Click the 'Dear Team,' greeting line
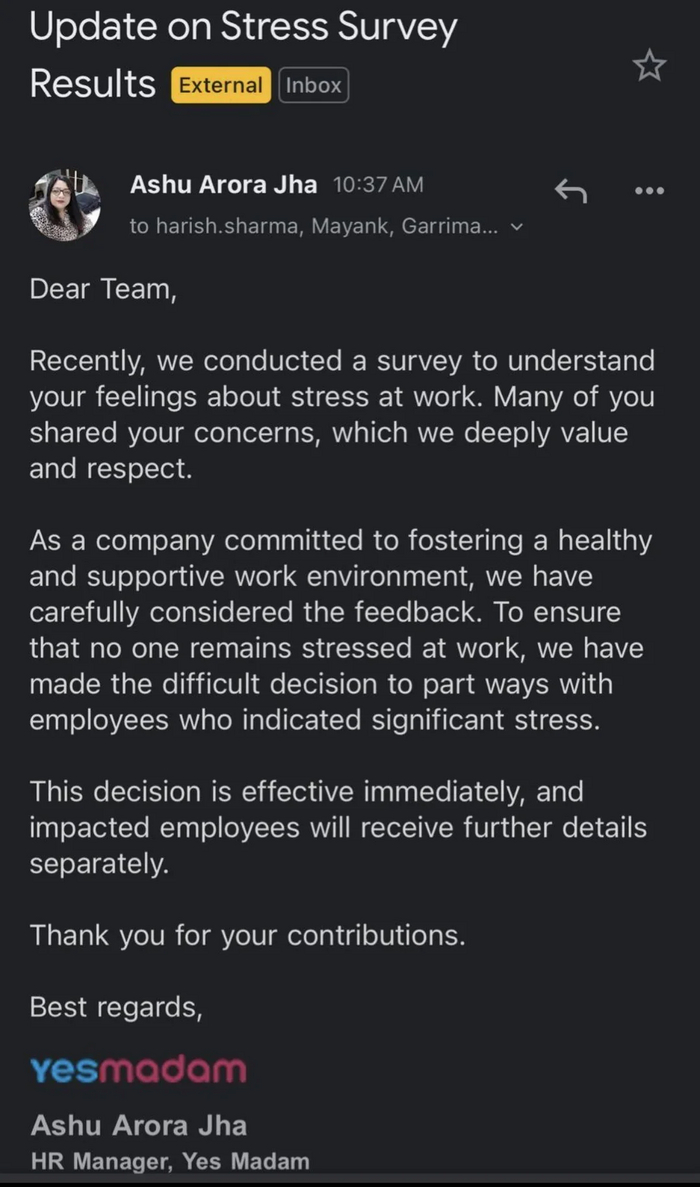This screenshot has width=700, height=1187. coord(103,289)
